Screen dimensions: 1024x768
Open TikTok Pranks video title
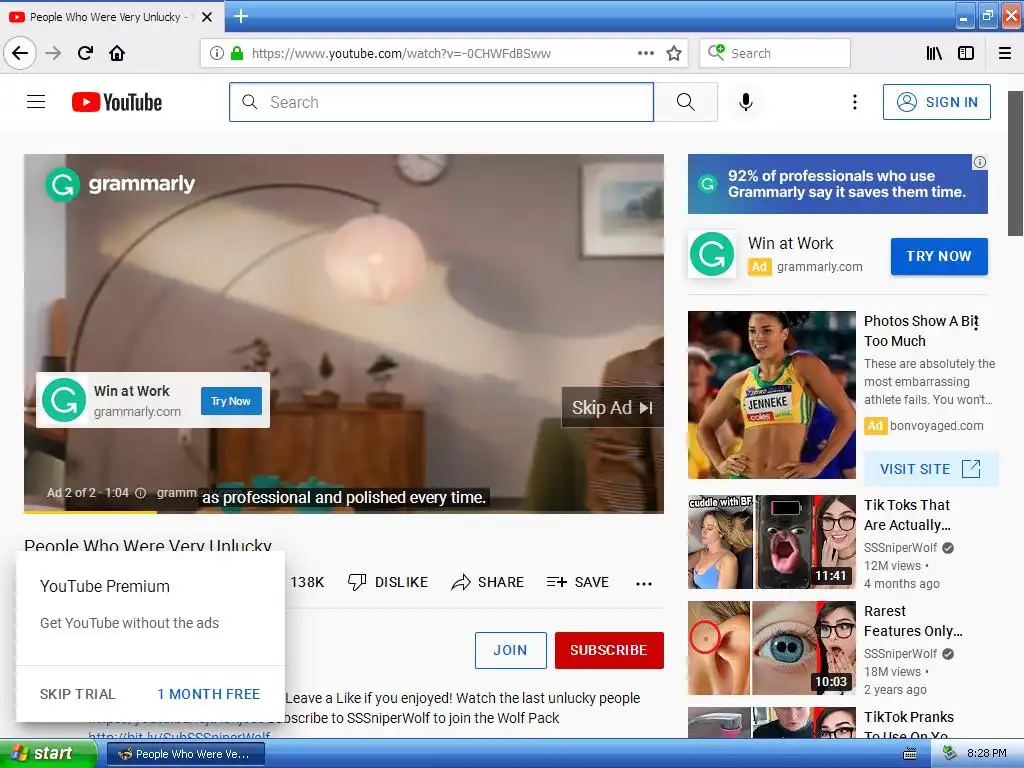coord(908,726)
